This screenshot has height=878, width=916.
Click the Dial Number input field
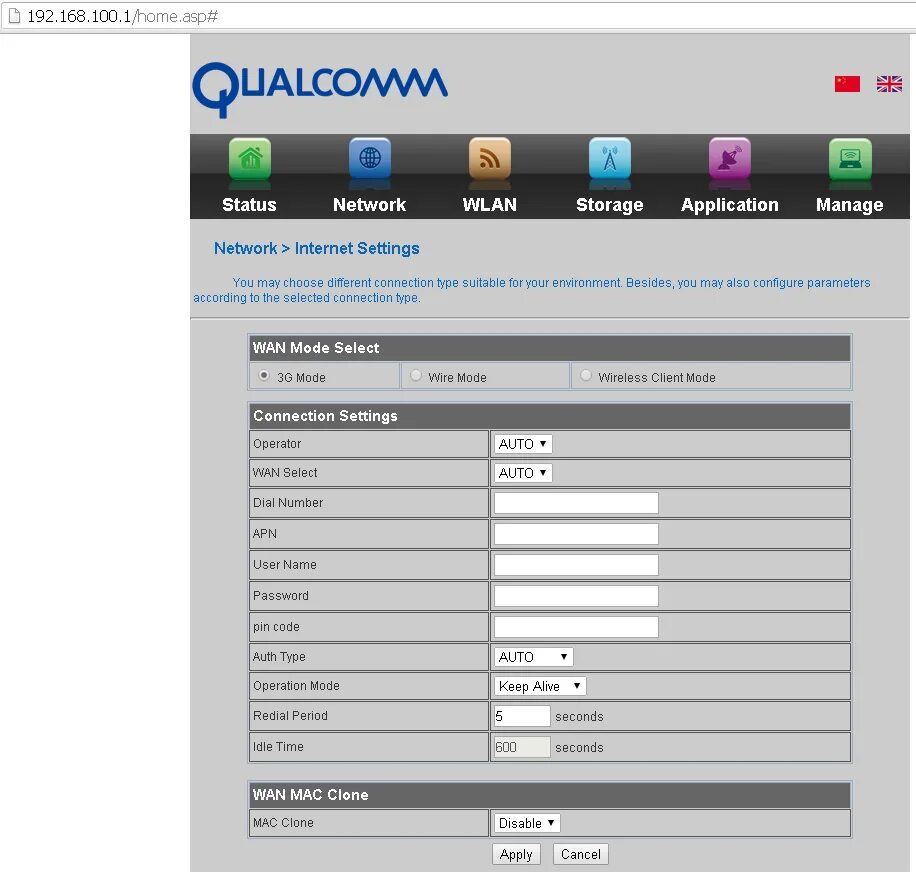click(576, 503)
